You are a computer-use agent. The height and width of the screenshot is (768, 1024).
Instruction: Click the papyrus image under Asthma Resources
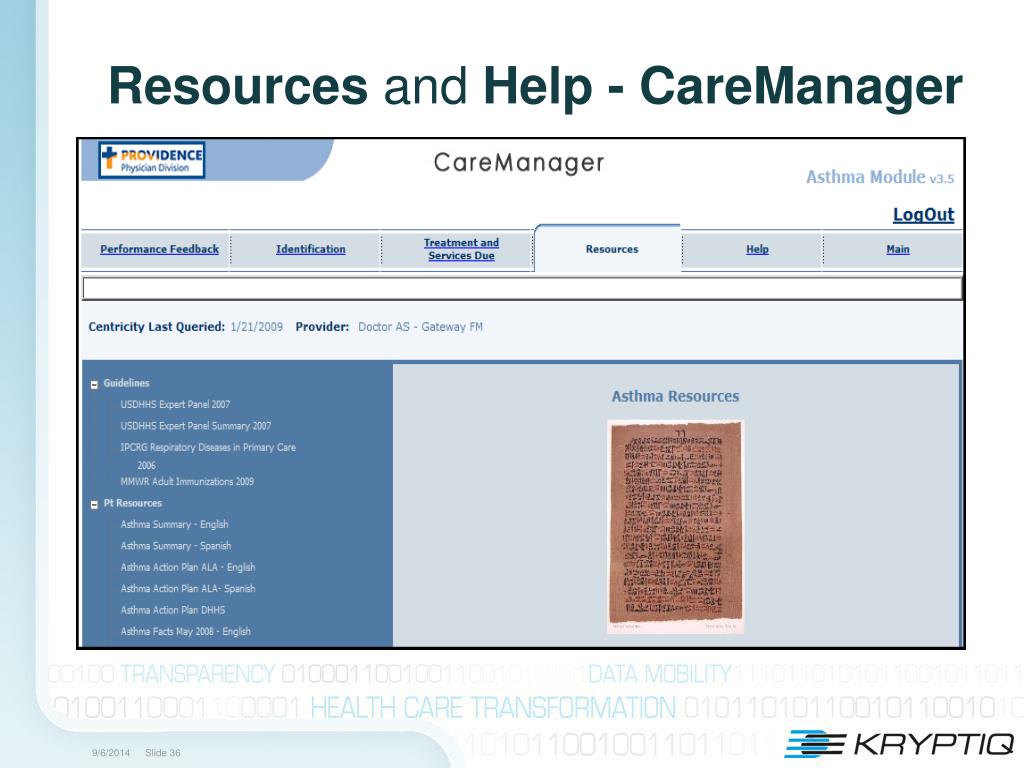pos(675,526)
